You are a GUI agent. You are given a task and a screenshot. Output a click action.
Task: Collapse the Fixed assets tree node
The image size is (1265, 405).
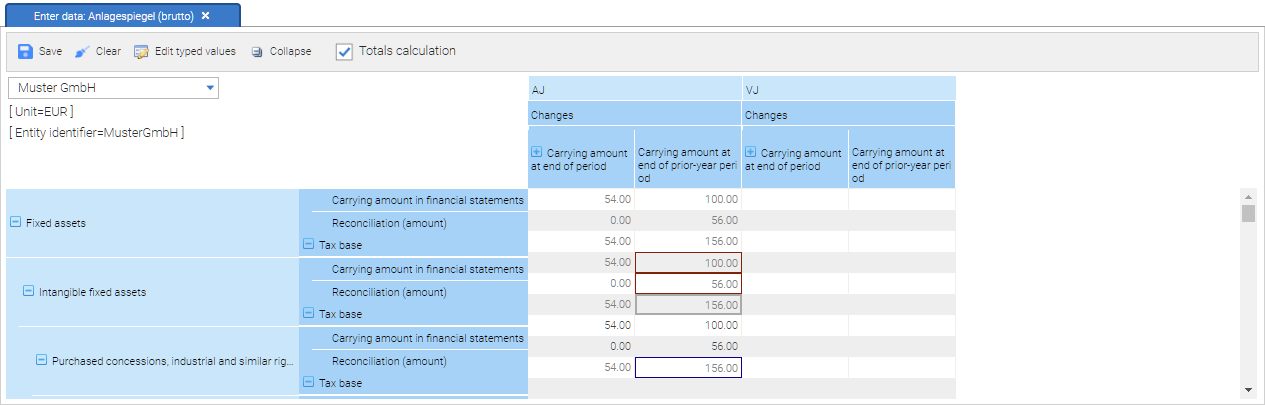pos(15,223)
